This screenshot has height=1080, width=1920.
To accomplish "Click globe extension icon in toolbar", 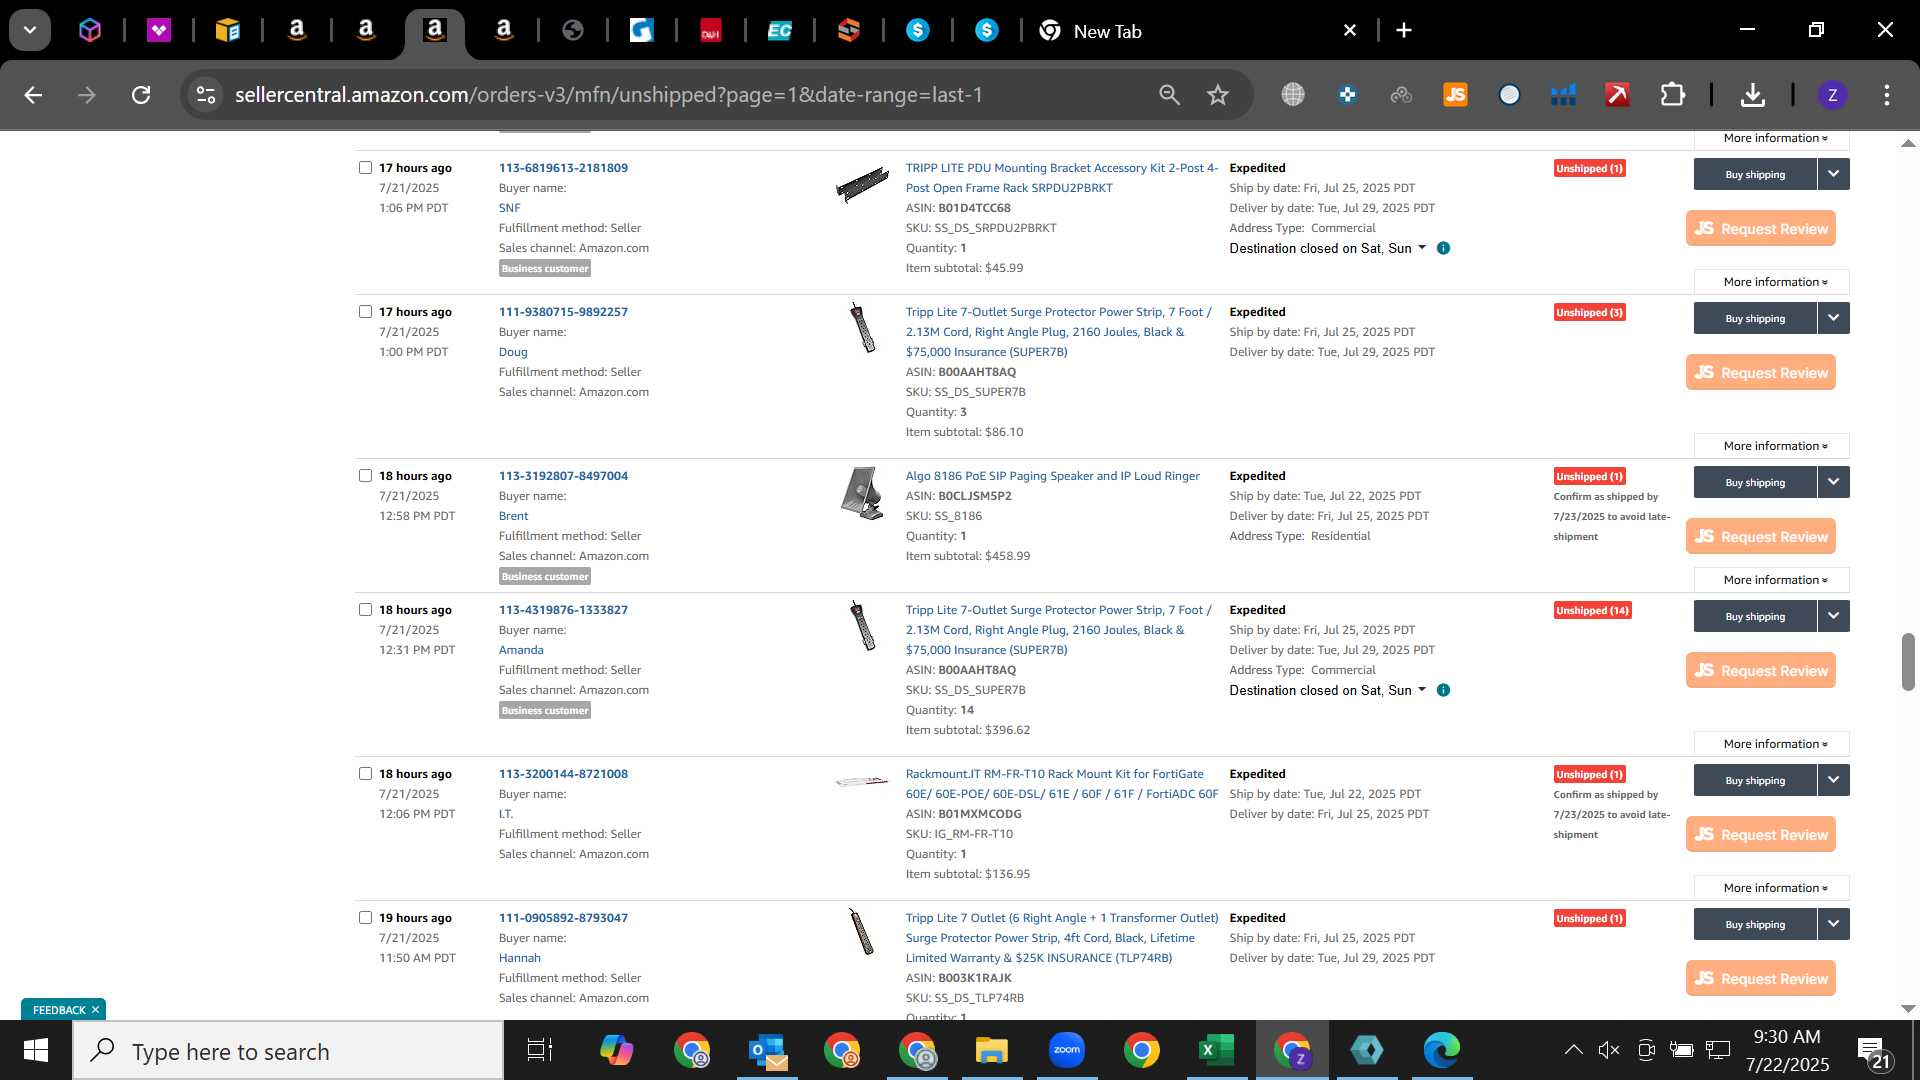I will coord(1293,95).
